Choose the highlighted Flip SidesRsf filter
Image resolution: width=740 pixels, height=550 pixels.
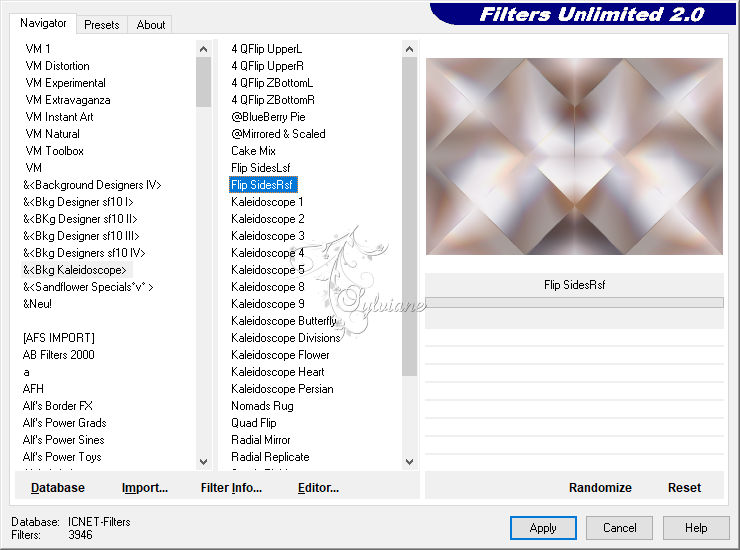(263, 185)
